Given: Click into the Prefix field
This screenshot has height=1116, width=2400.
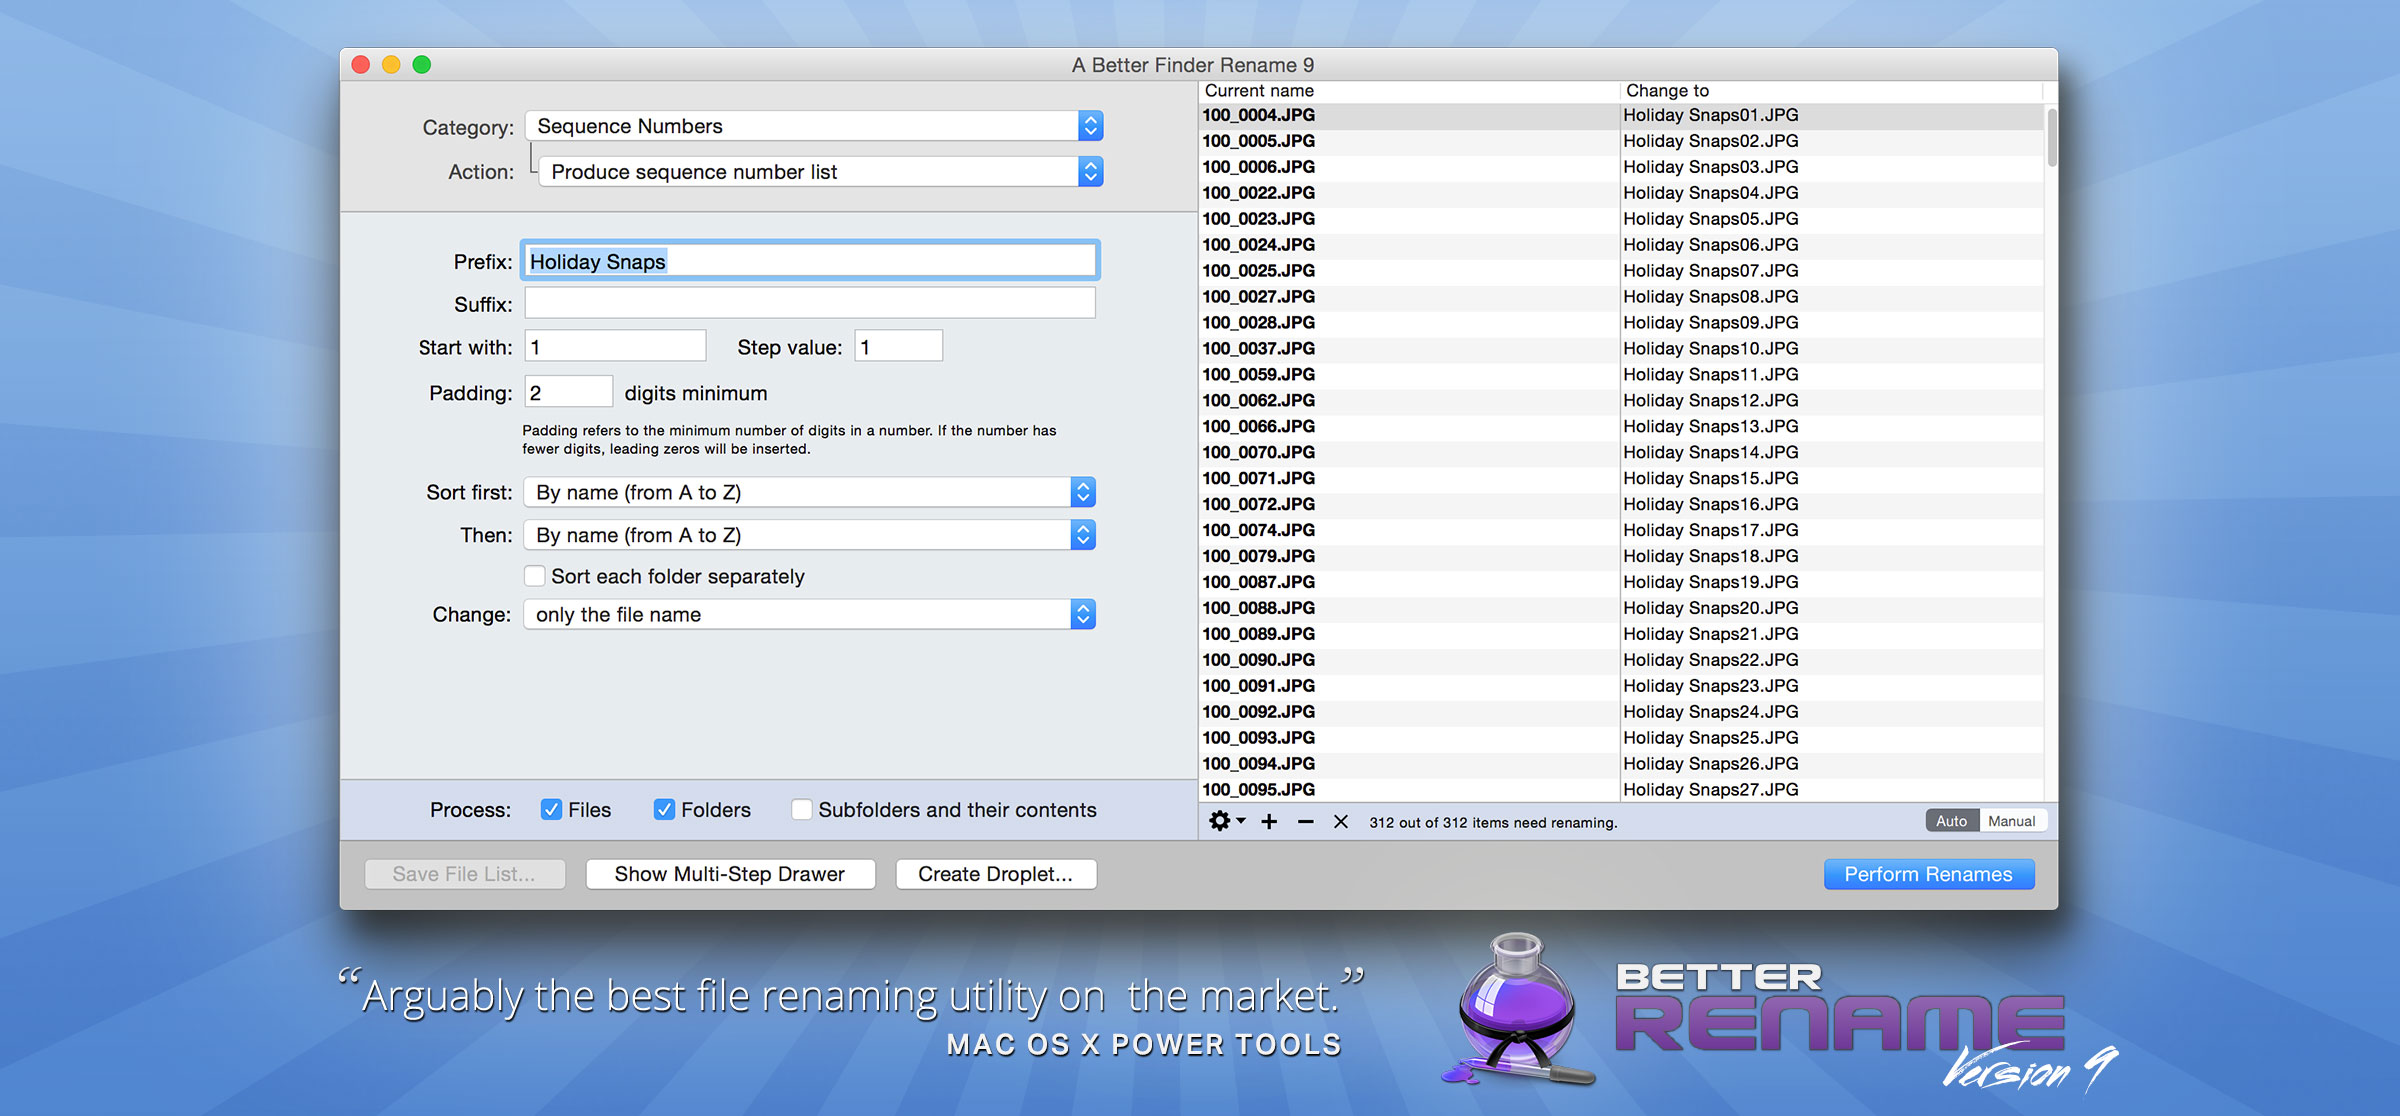Looking at the screenshot, I should pos(810,261).
